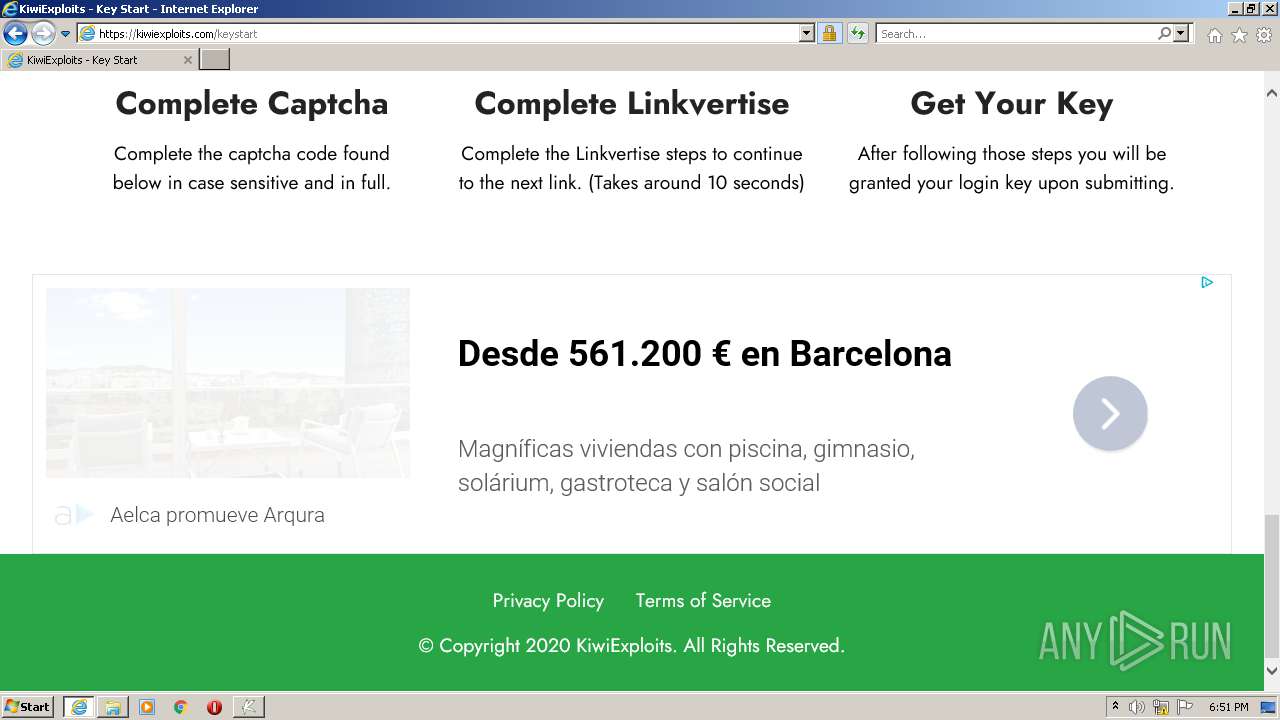Click the AdChoices icon on the ad
Screen dimensions: 1280x720
[x=1207, y=282]
